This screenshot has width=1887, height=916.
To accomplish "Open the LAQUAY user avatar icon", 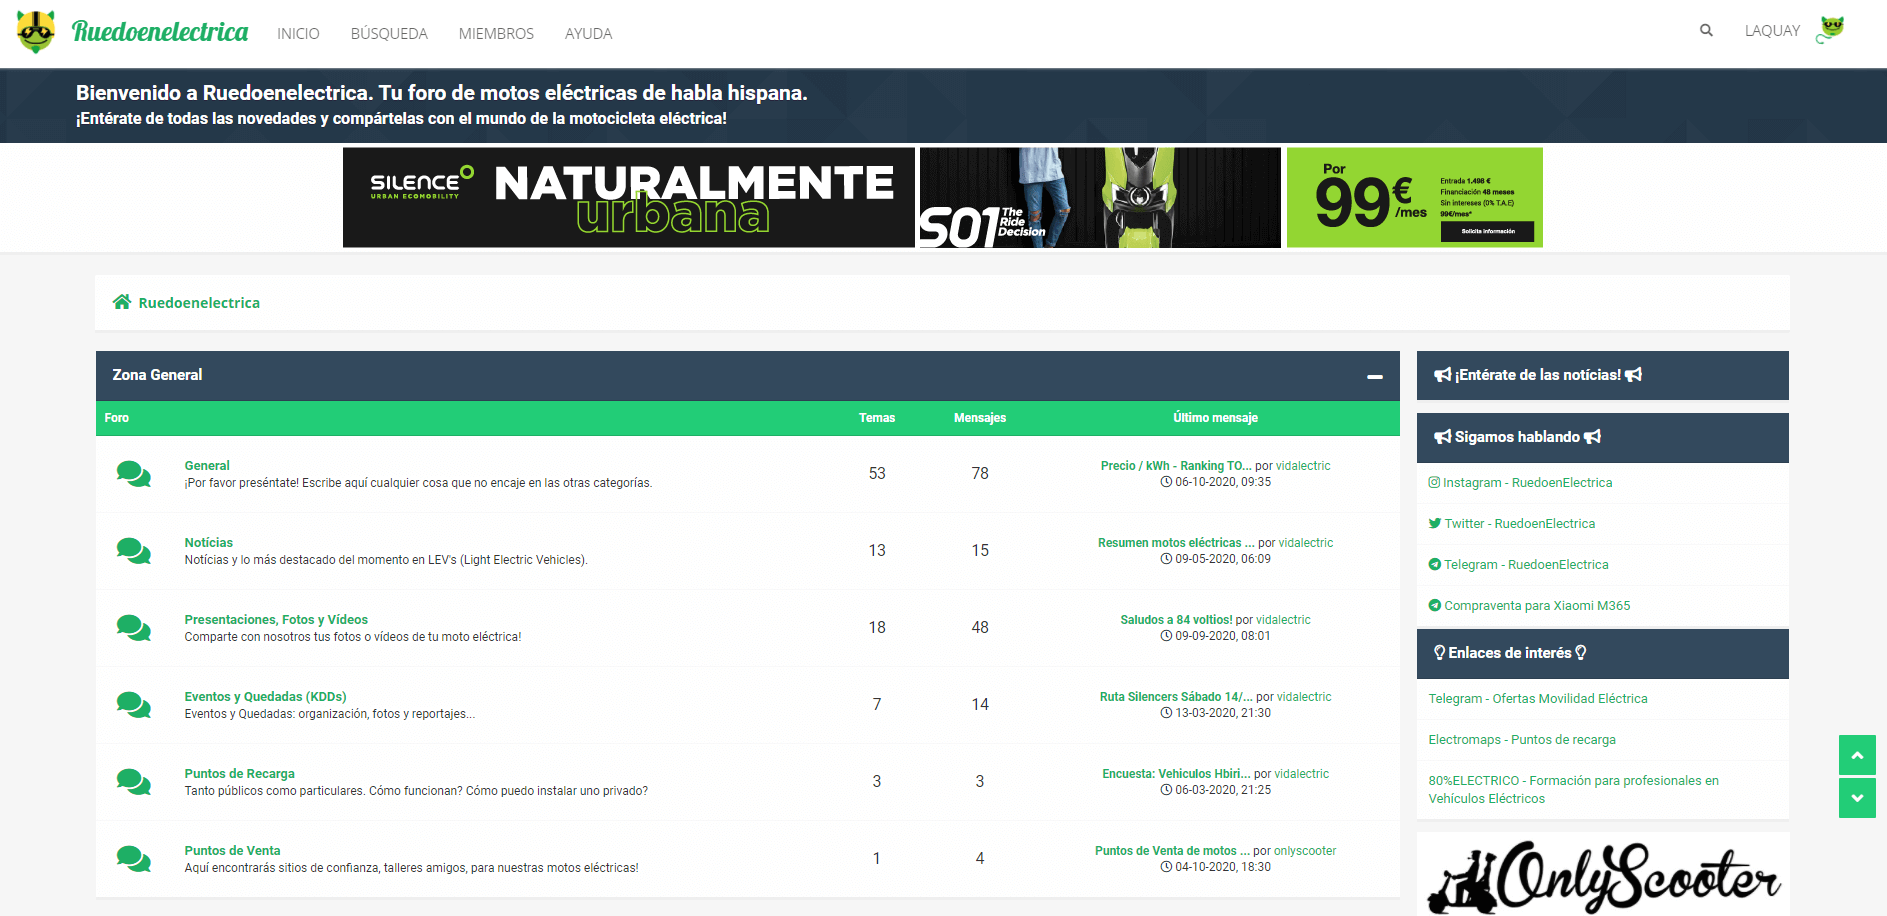I will tap(1831, 30).
